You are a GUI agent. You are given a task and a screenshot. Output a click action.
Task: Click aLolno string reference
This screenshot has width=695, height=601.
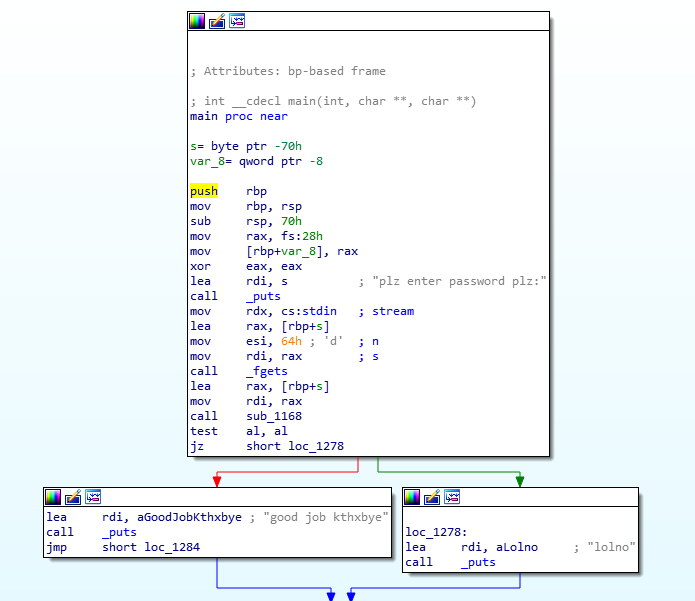517,547
